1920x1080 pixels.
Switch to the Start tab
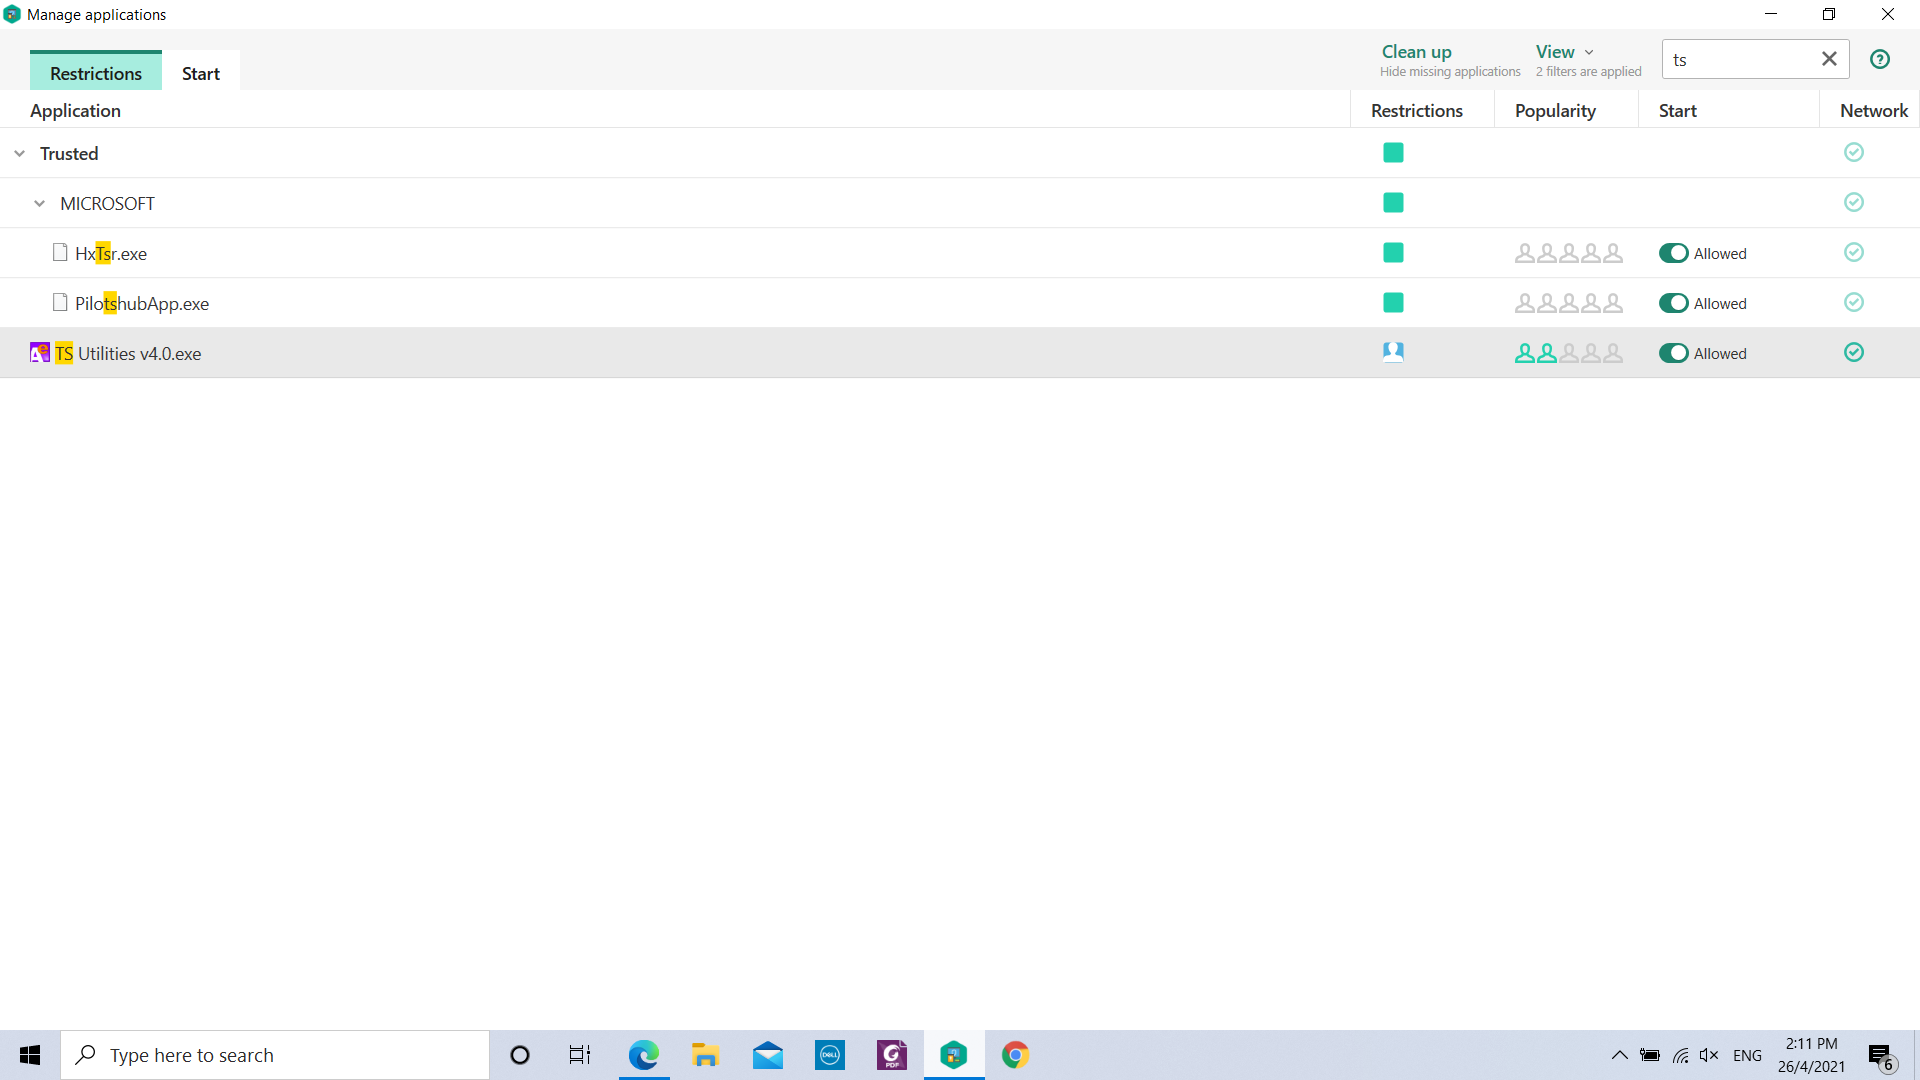[x=200, y=73]
